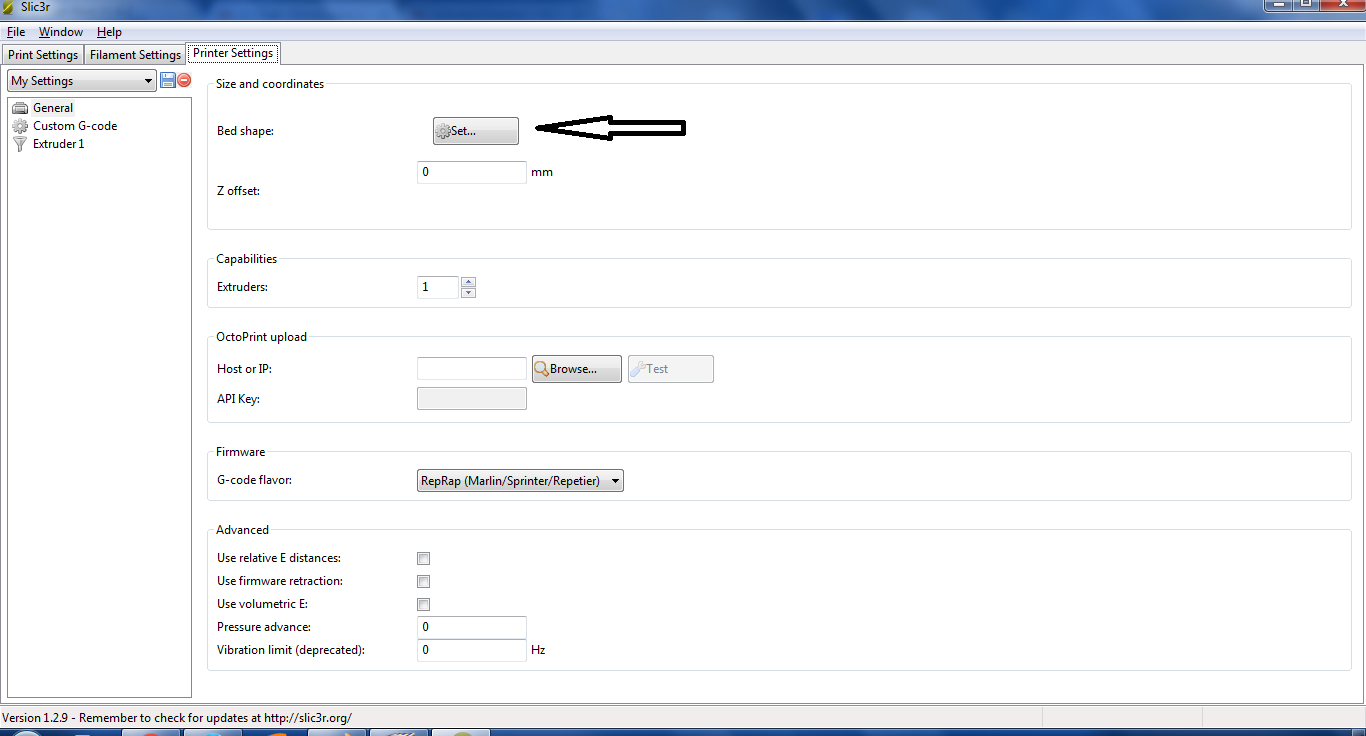
Task: Click the 'G-code flavor:' label
Action: 254,480
